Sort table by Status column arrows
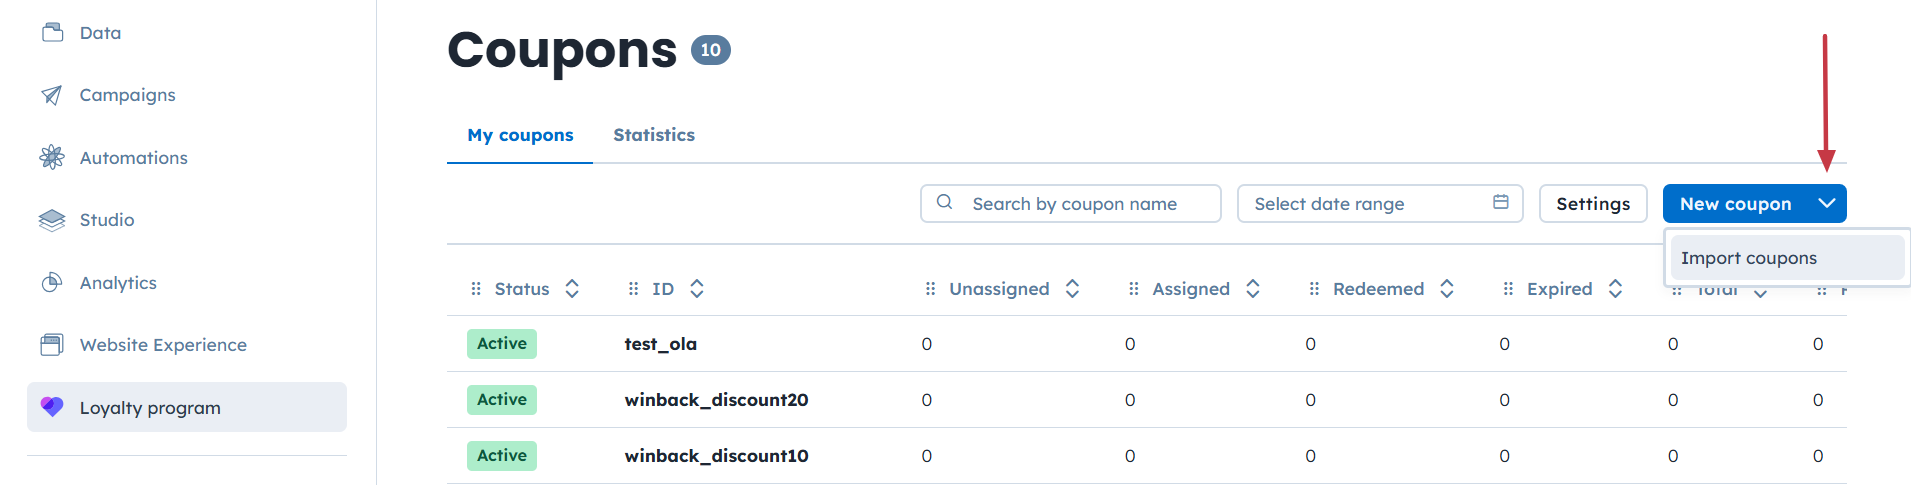This screenshot has width=1911, height=485. (x=572, y=289)
